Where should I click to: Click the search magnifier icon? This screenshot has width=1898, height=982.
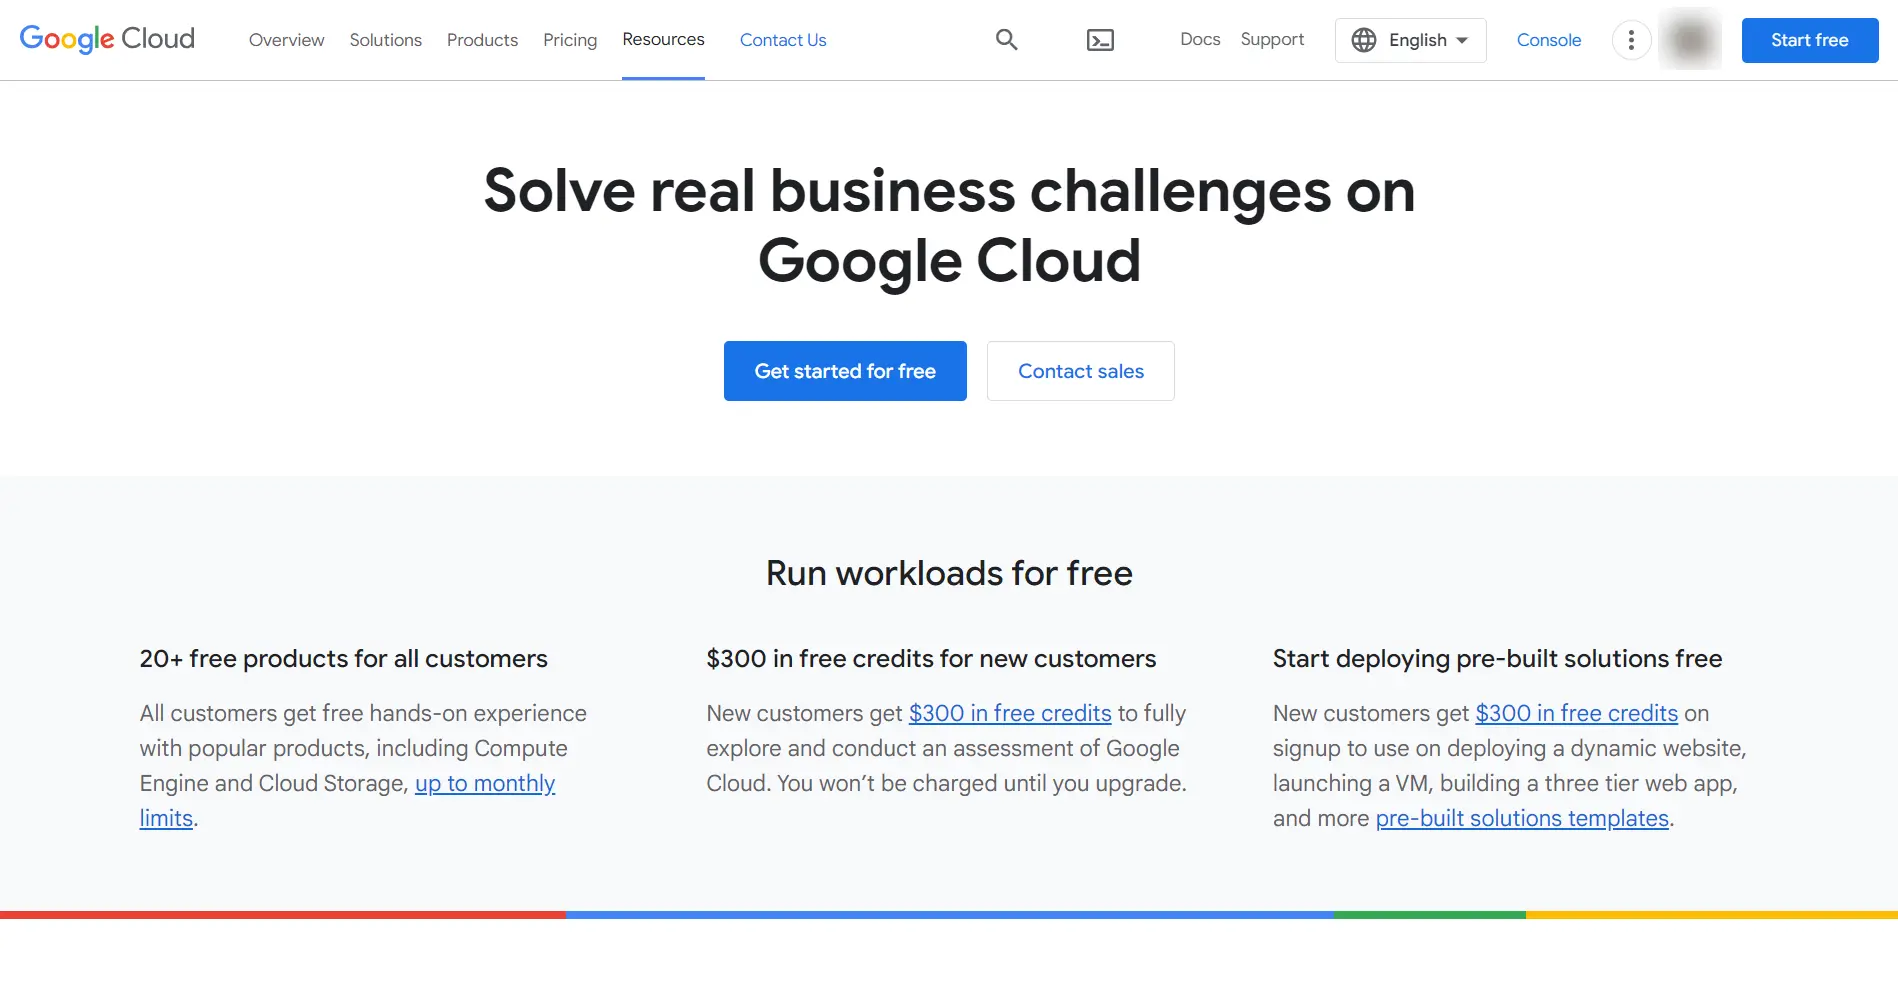(x=1006, y=40)
